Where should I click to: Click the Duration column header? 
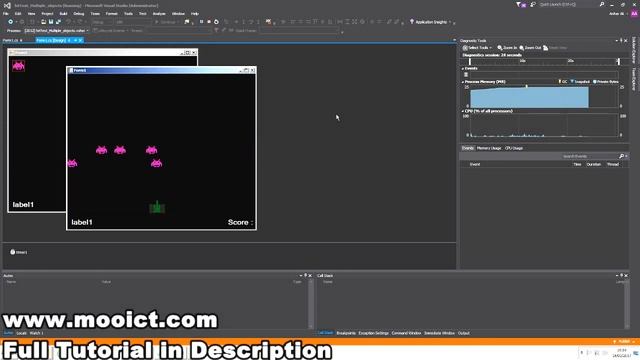coord(594,164)
